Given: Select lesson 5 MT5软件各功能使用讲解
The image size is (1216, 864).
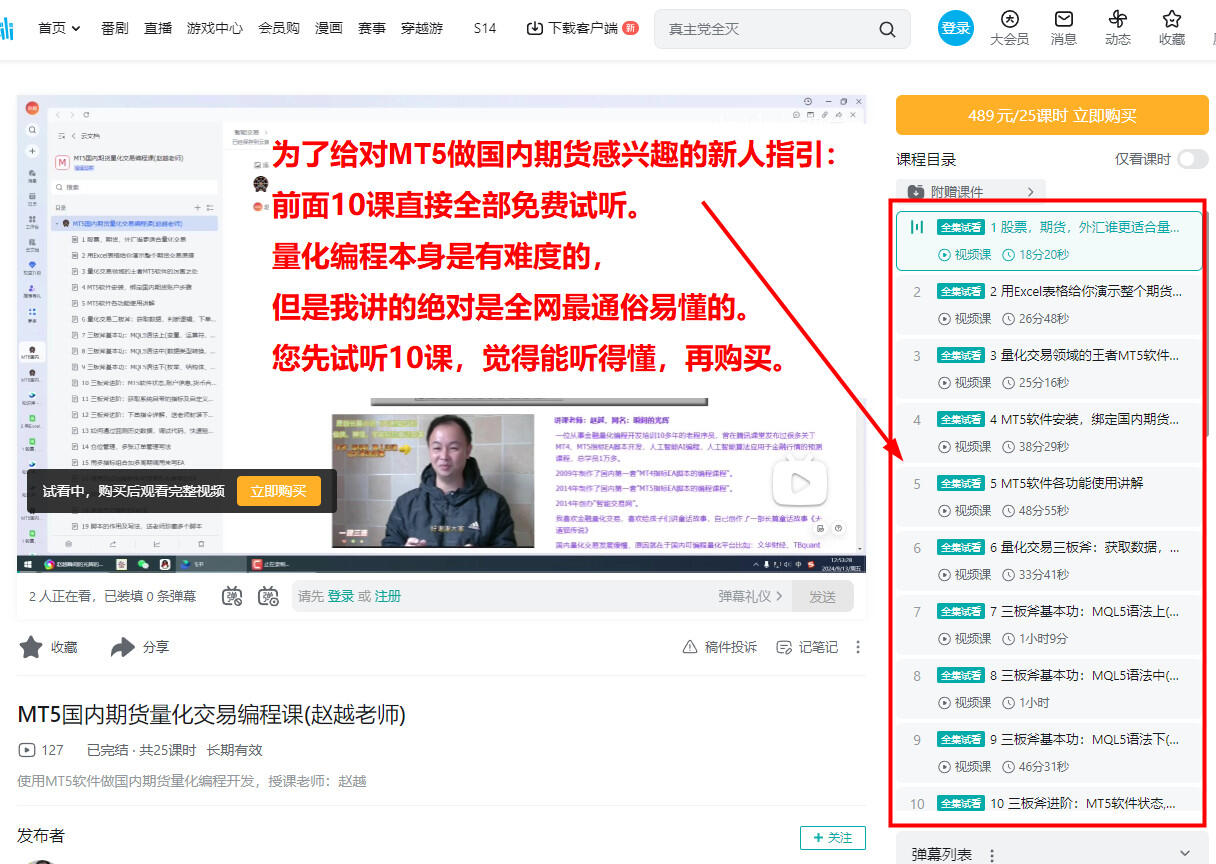Looking at the screenshot, I should point(1049,497).
